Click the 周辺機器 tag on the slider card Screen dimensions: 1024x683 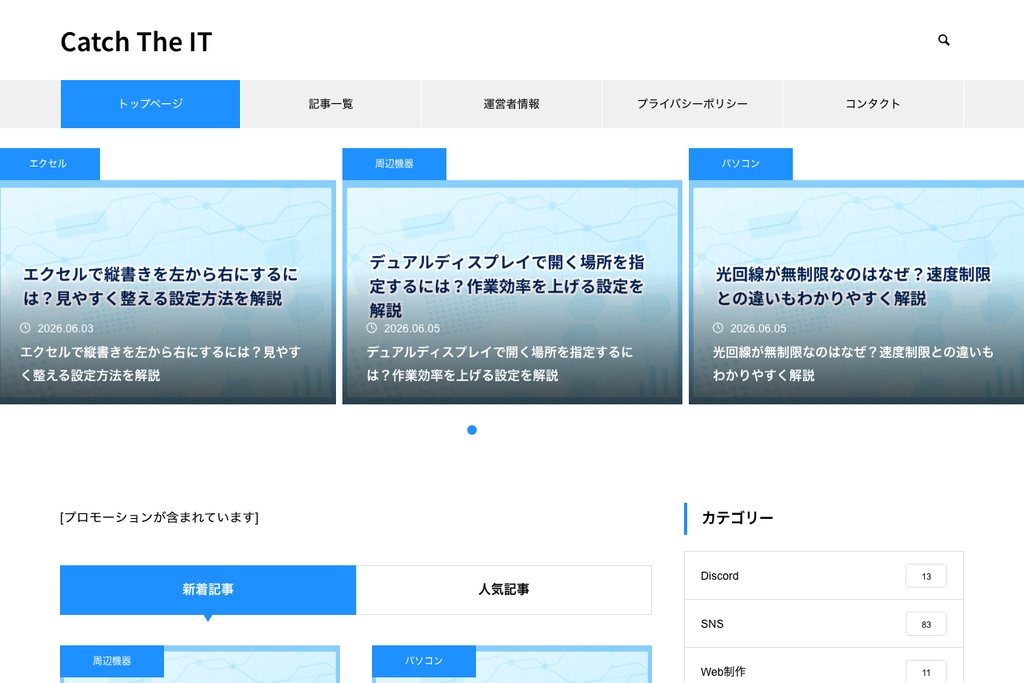click(x=394, y=164)
